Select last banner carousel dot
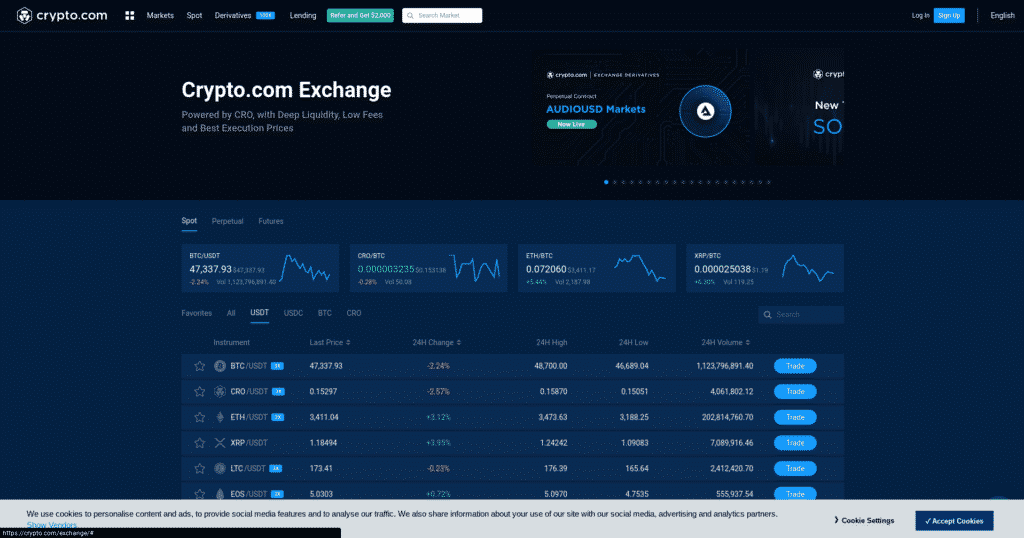Screen dimensions: 1024x538 (x=769, y=182)
